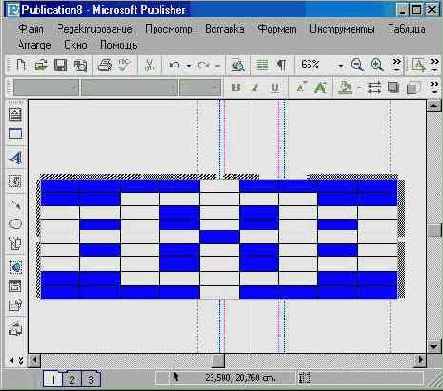Toggle Underline formatting button
The height and width of the screenshot is (391, 443).
tap(275, 87)
